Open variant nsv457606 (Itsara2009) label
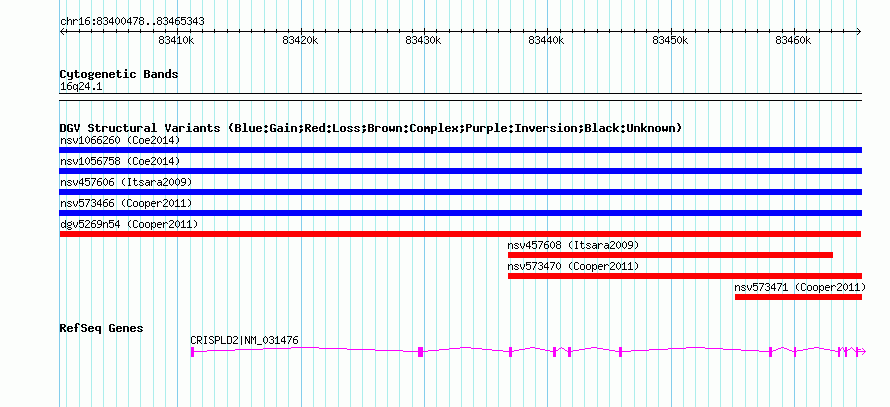 (126, 182)
